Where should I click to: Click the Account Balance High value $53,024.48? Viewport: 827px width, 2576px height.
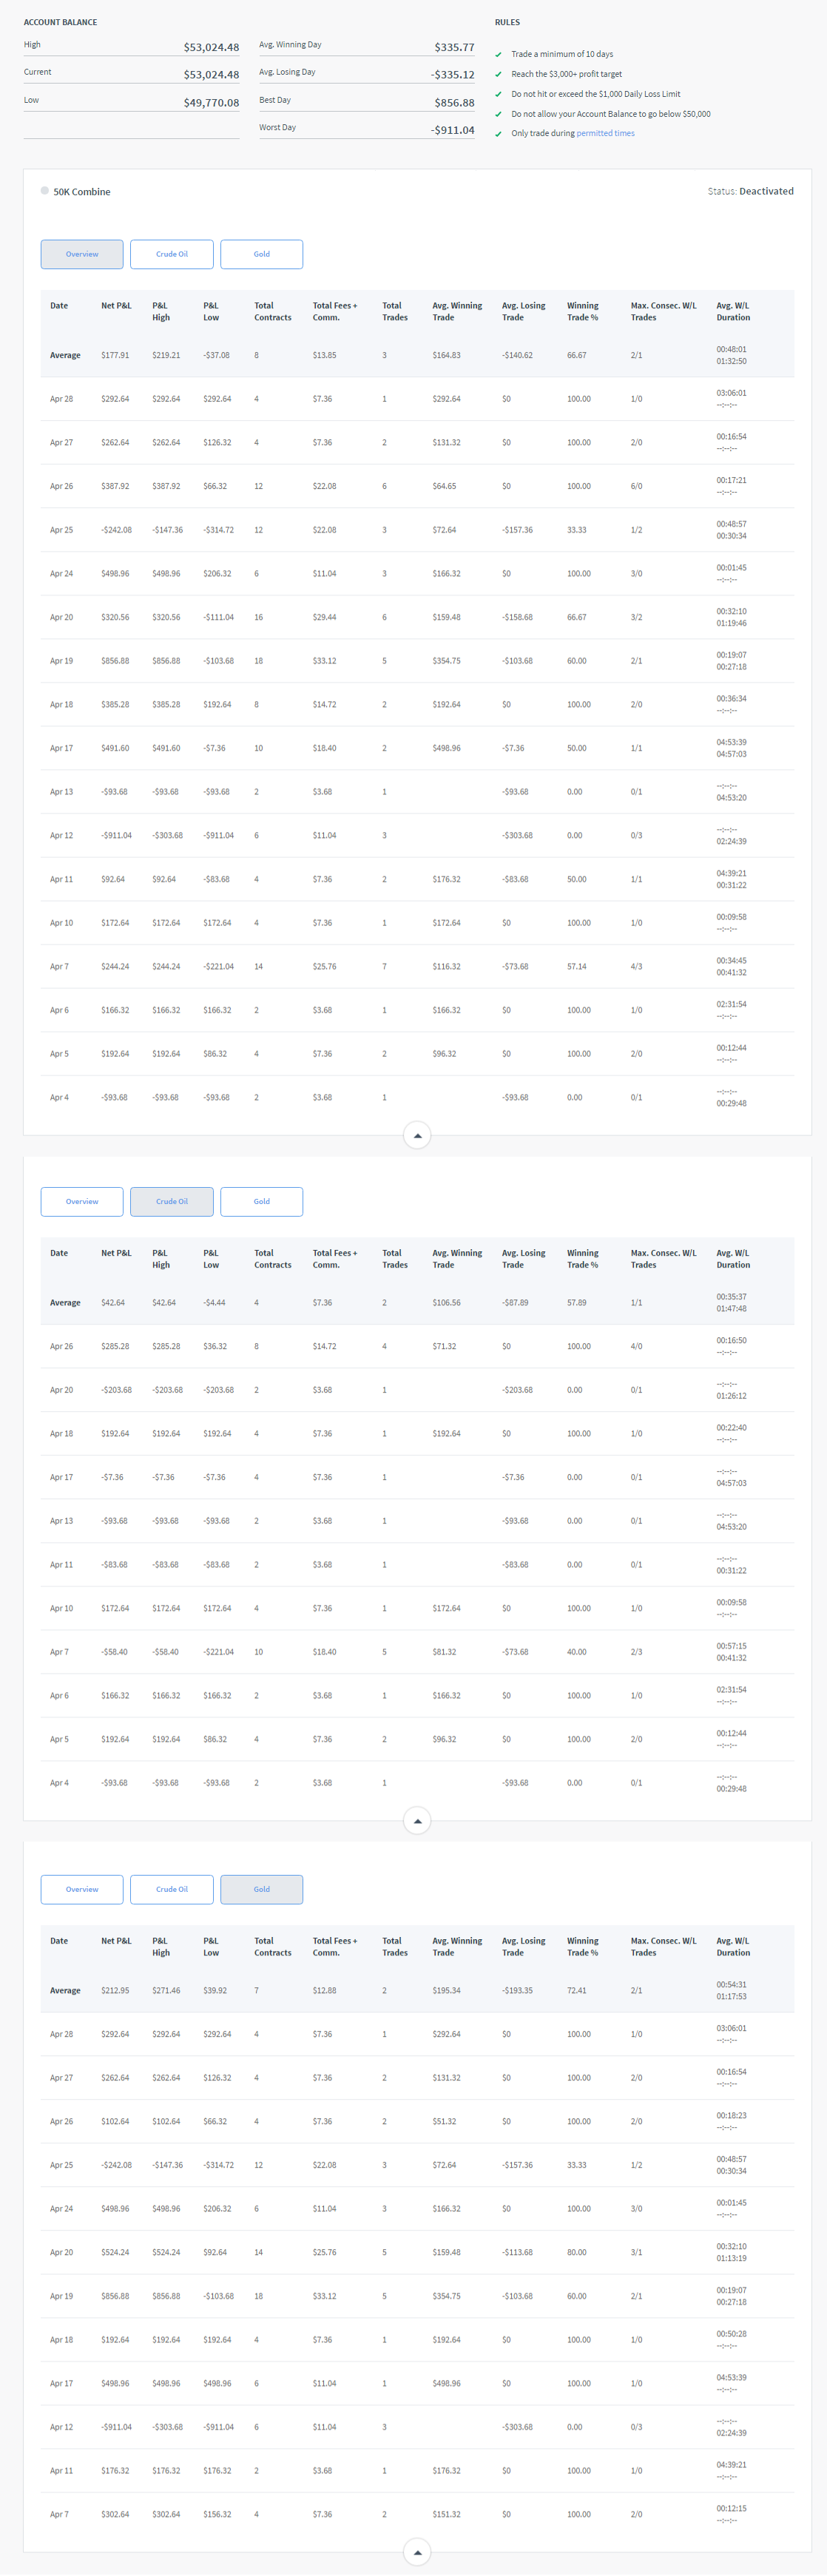coord(211,47)
